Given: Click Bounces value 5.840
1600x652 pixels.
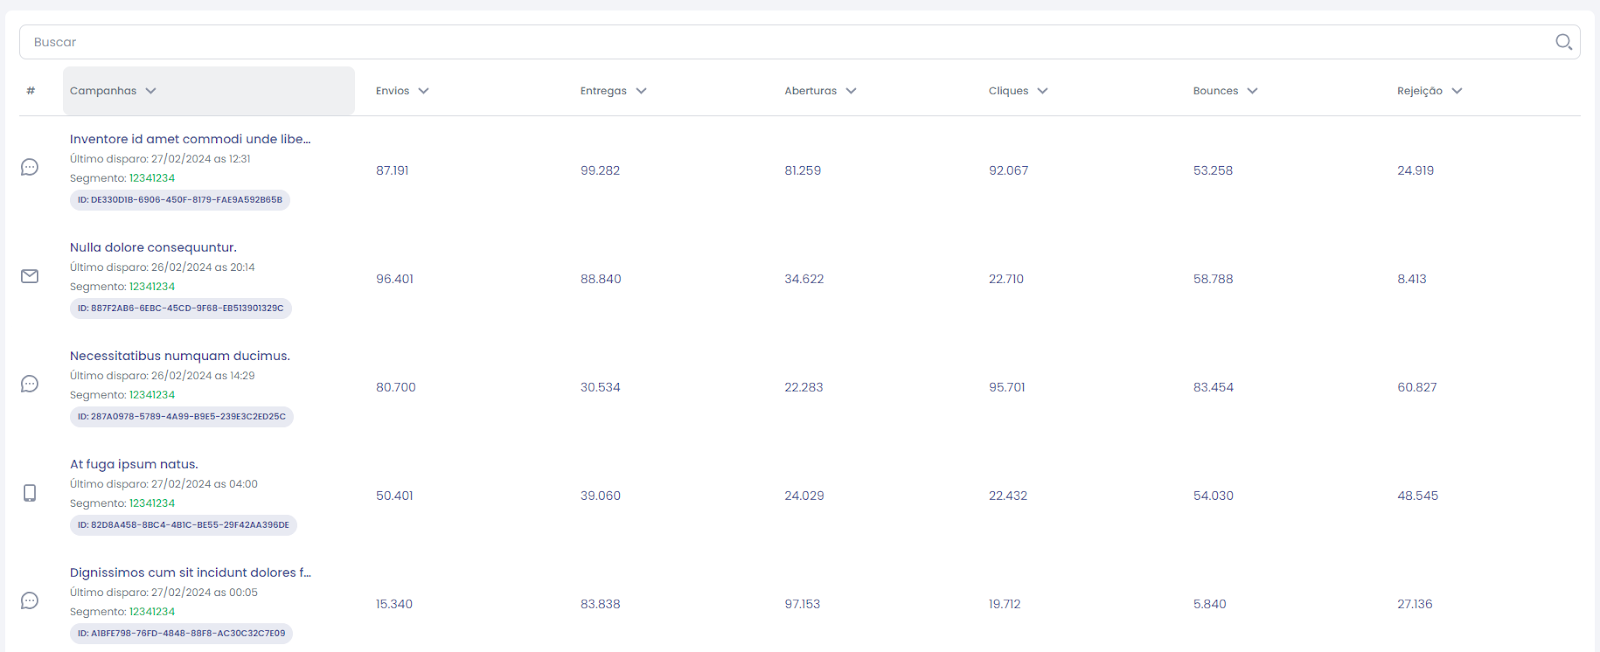Looking at the screenshot, I should [1210, 605].
